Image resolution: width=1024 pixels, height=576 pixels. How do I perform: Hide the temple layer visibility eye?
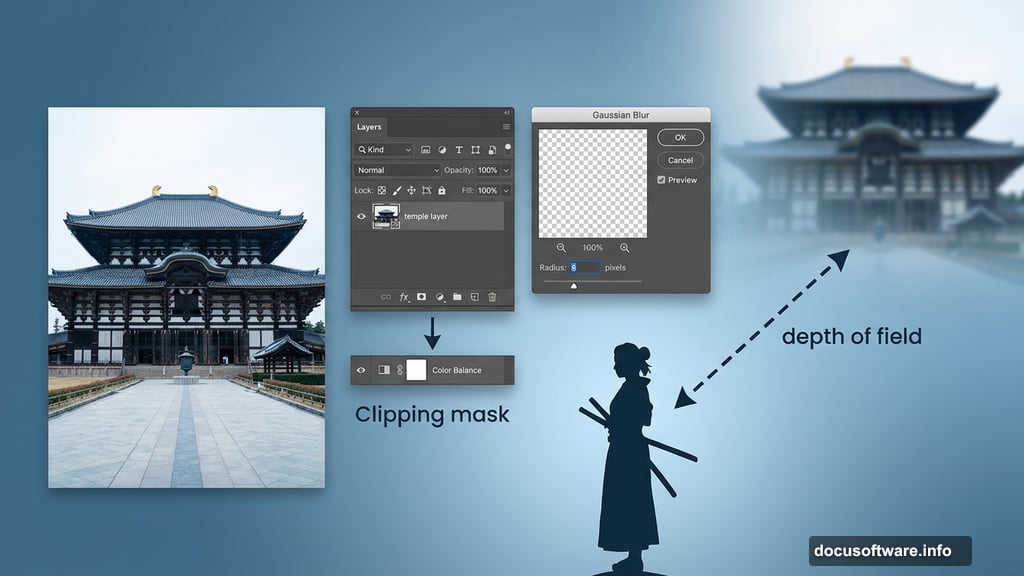(x=361, y=215)
